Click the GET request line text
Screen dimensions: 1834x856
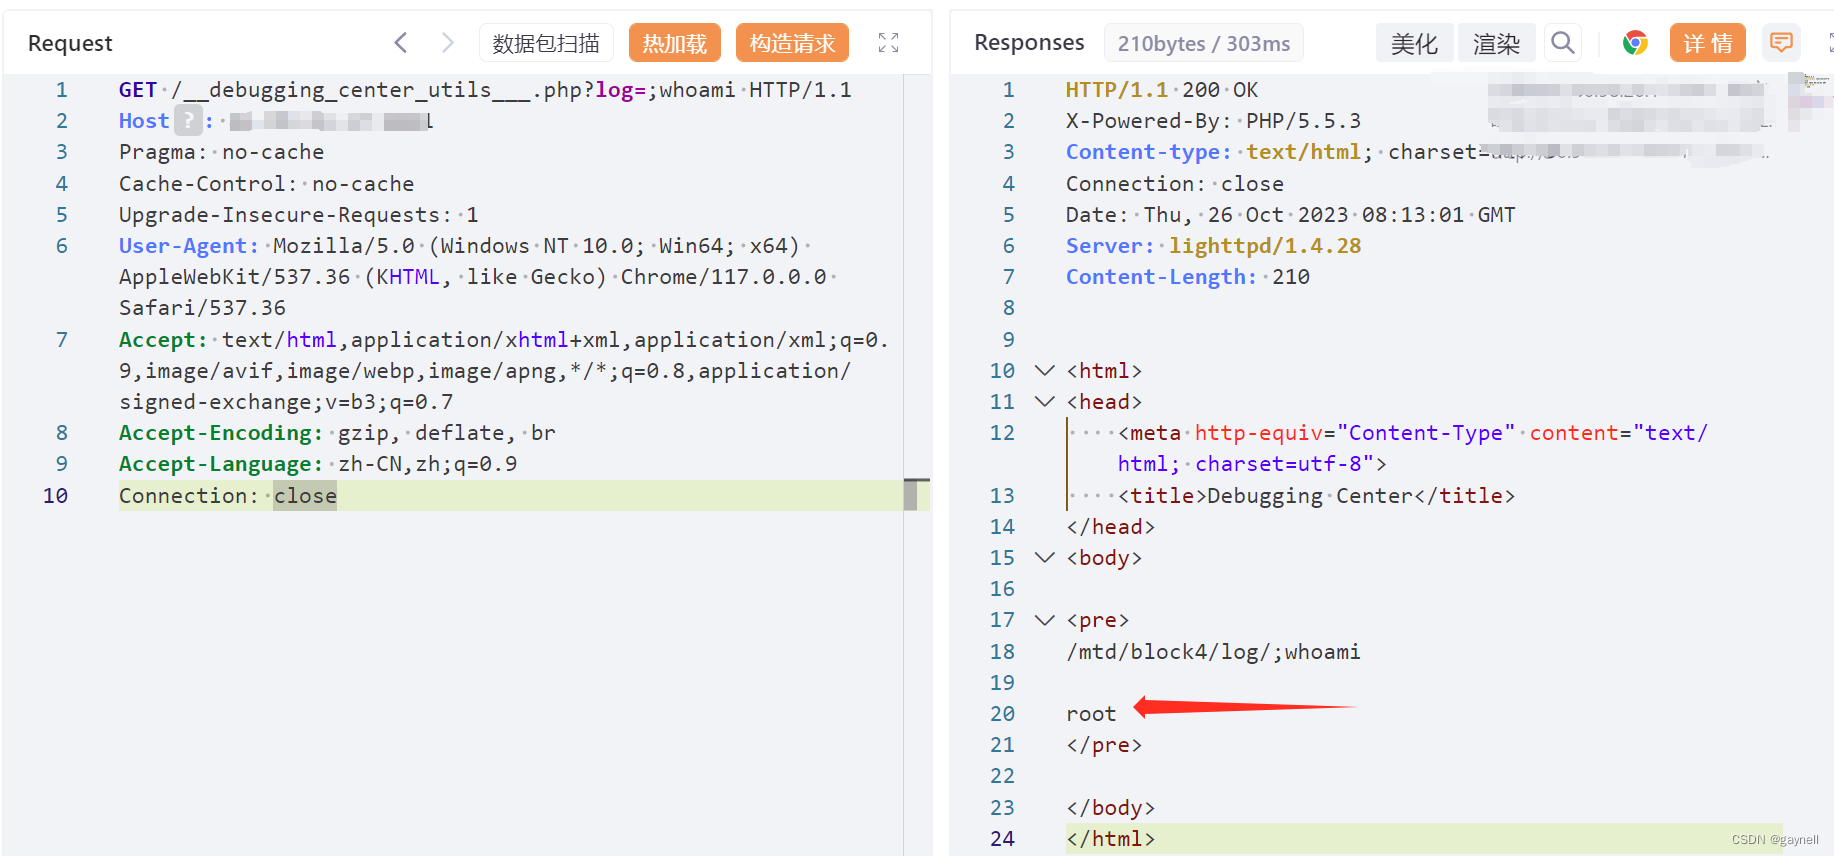click(485, 90)
